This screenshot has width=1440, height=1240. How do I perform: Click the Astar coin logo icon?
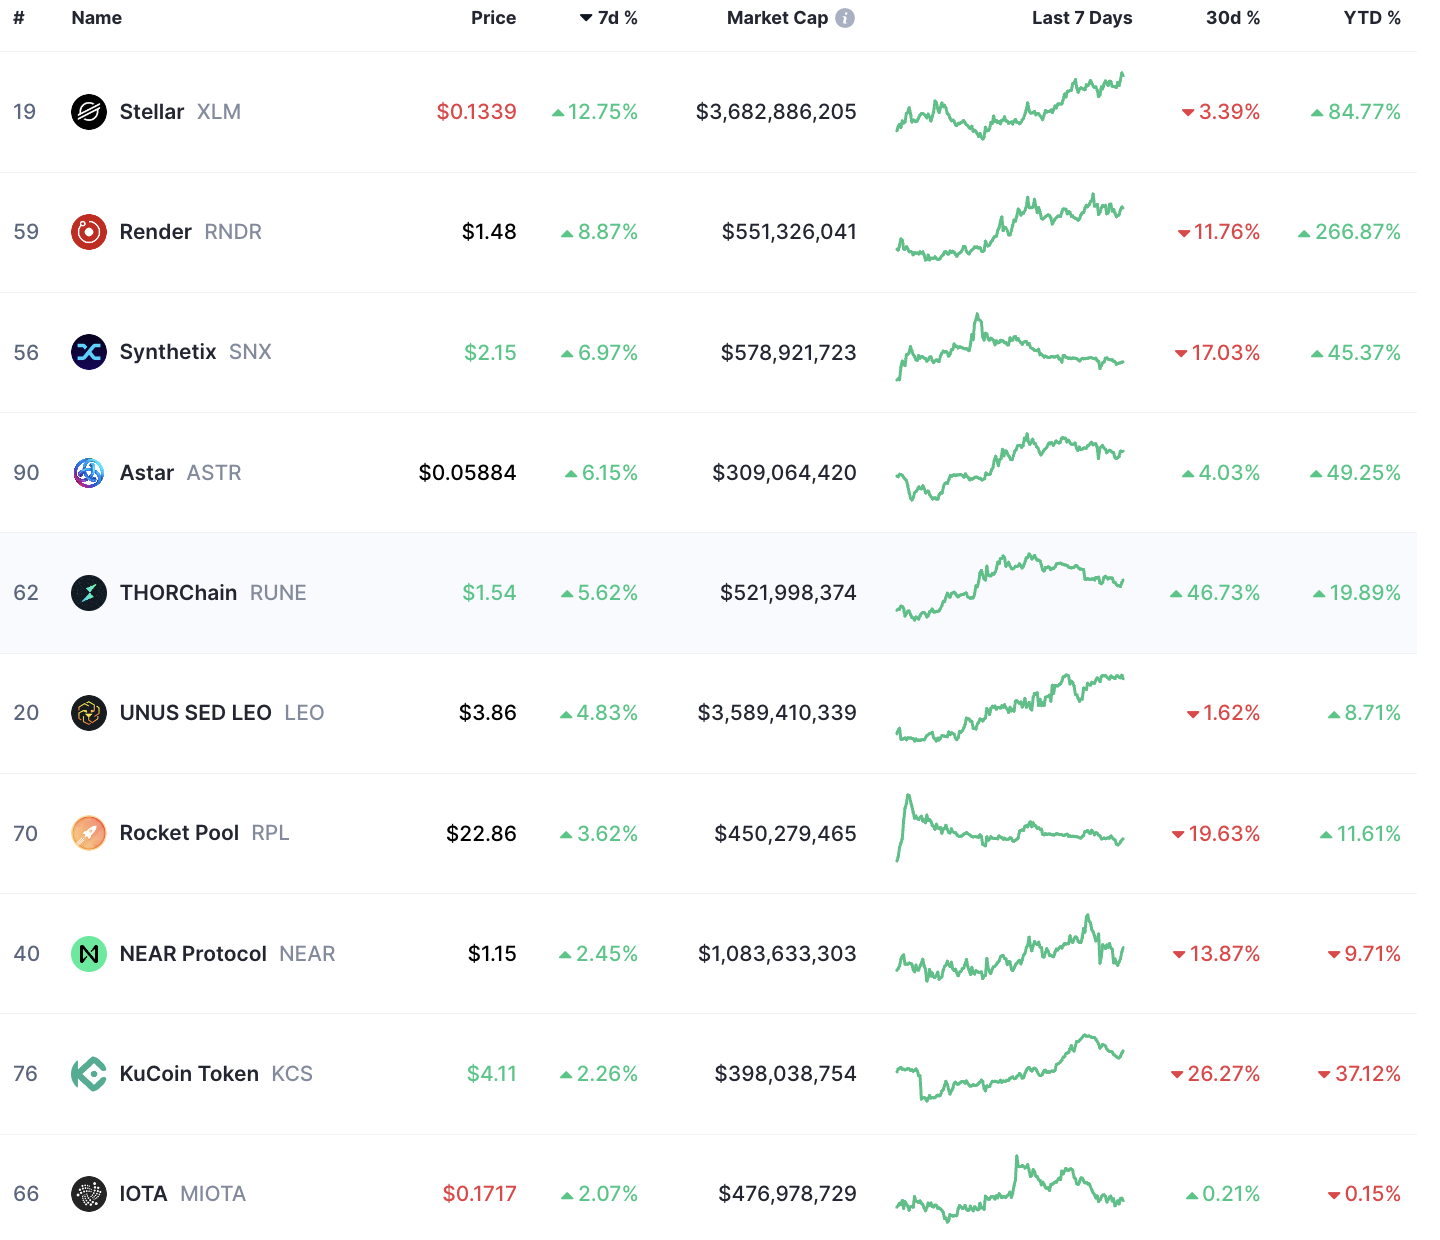[x=89, y=473]
